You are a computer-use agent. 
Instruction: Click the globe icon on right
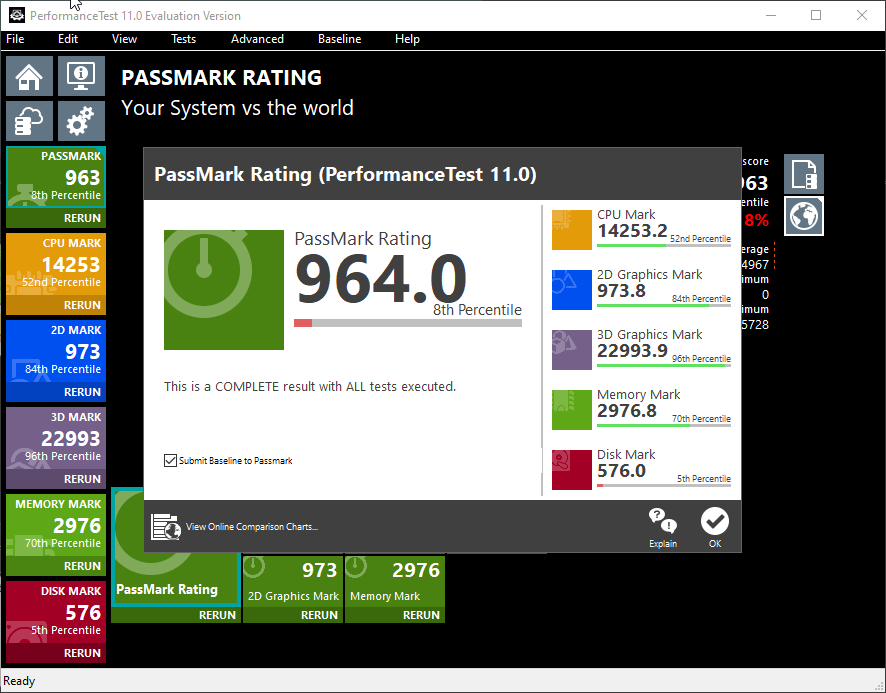[804, 216]
